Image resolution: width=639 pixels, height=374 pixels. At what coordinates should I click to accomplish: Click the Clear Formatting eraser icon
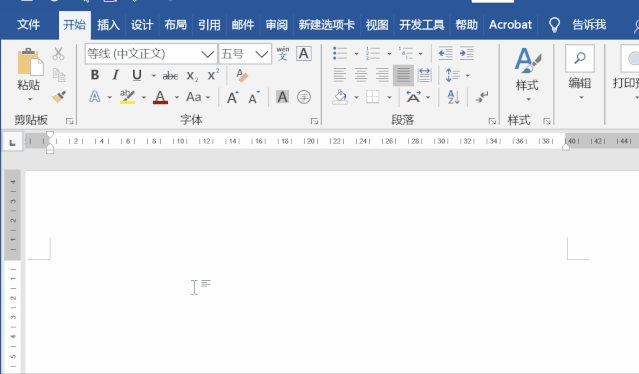coord(242,75)
